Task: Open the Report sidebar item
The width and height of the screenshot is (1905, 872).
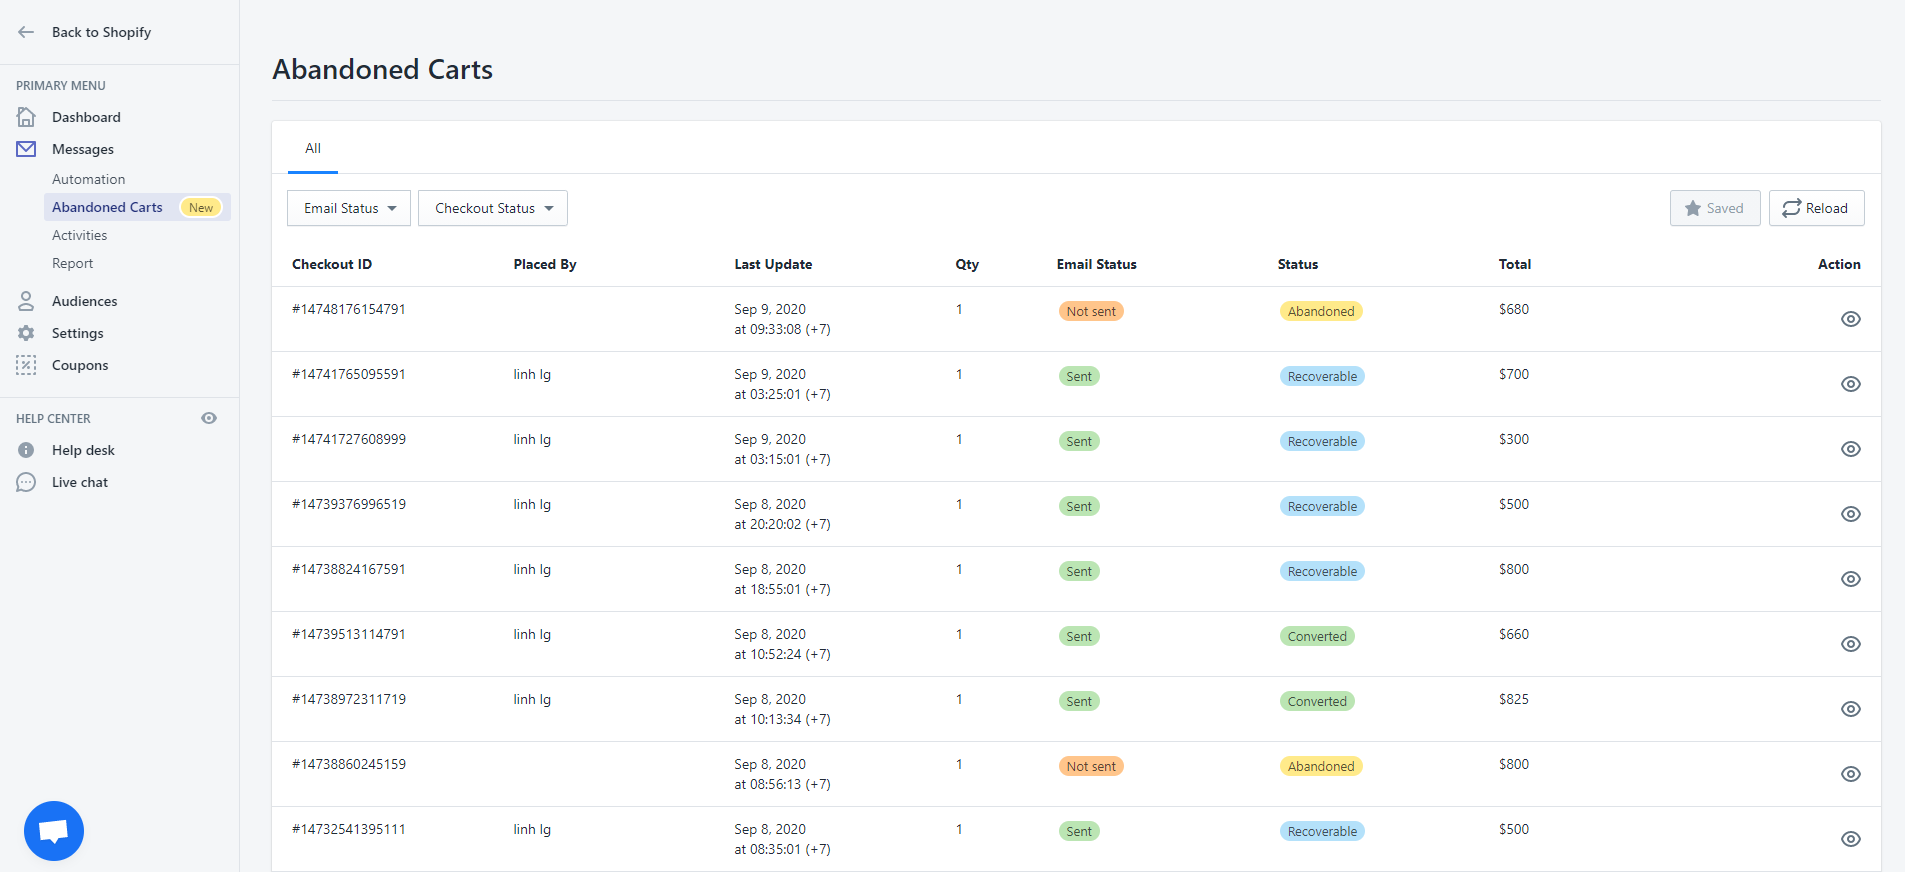Action: [73, 263]
